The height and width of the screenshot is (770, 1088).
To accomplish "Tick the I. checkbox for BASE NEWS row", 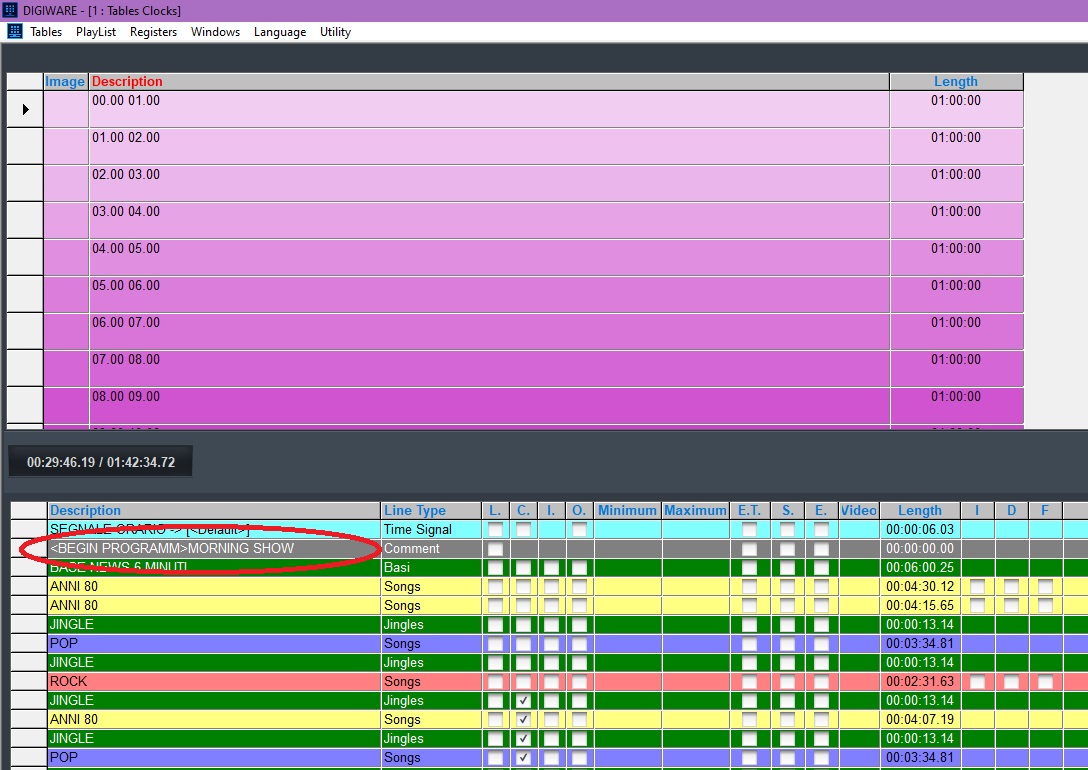I will point(551,568).
